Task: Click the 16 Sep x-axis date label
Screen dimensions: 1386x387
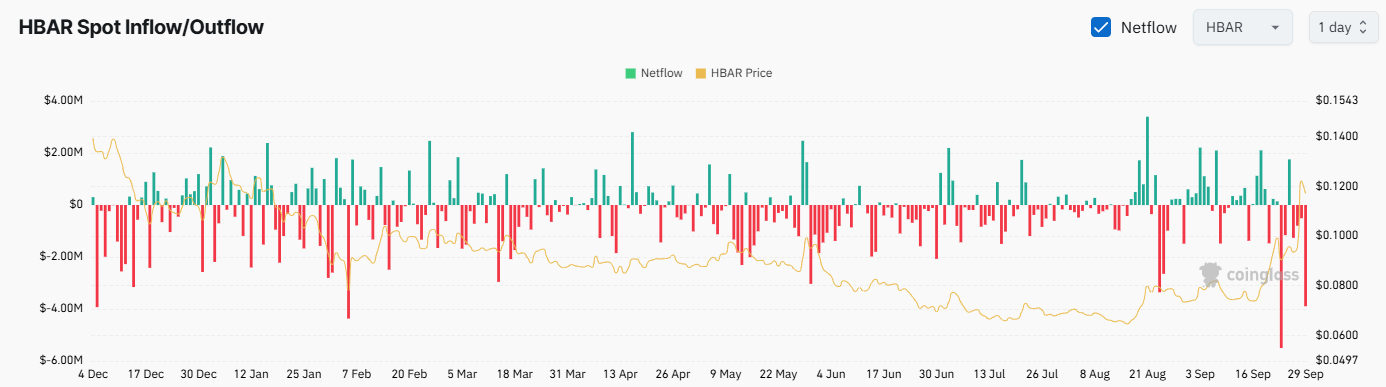Action: click(1252, 374)
